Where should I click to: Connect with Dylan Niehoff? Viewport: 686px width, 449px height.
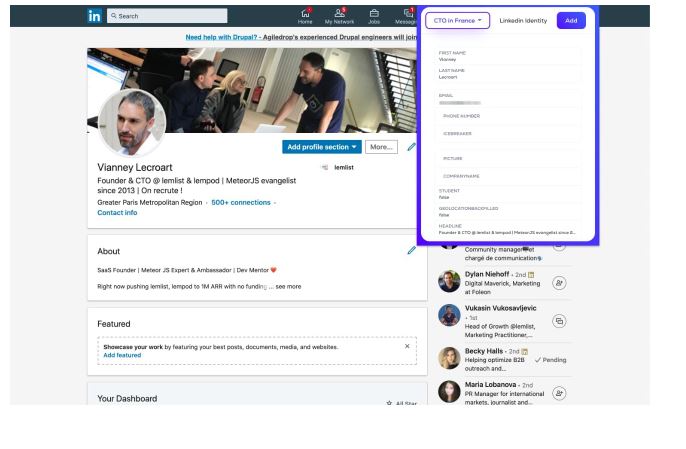(559, 283)
